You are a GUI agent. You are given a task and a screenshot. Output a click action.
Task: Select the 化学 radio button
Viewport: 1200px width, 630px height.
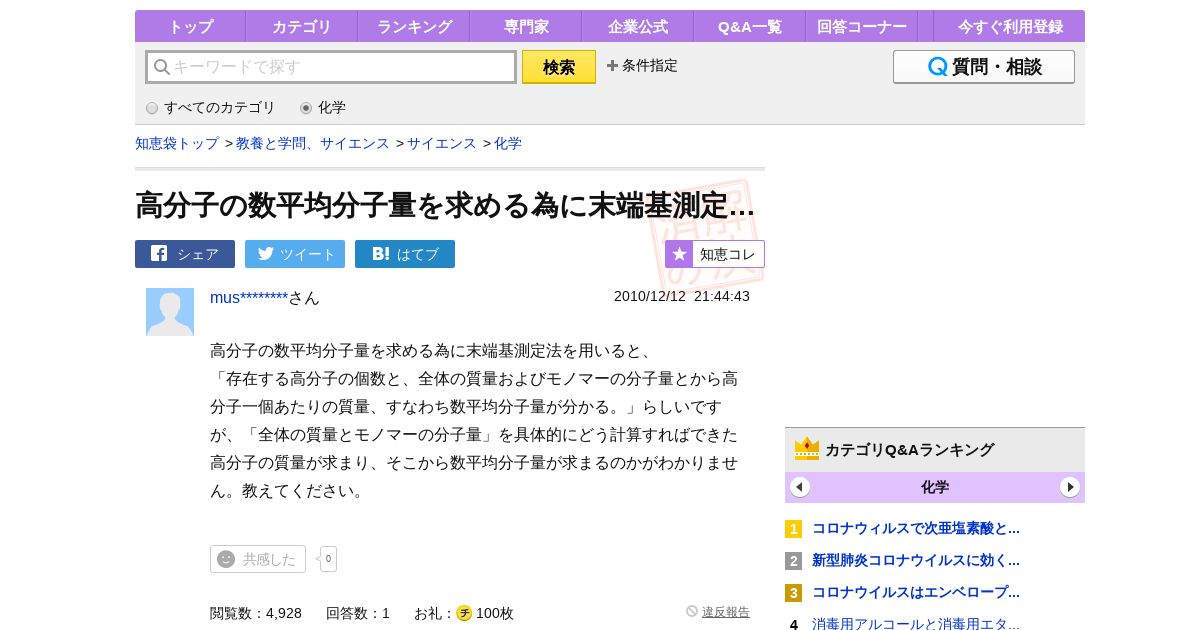coord(306,108)
